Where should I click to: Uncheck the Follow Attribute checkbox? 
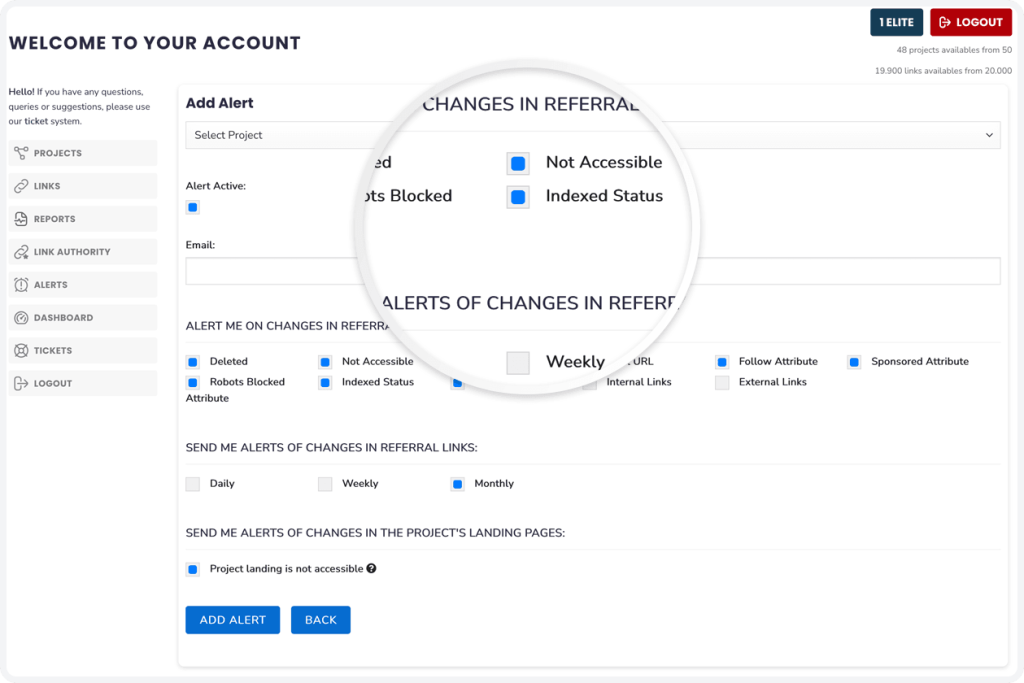tap(722, 362)
